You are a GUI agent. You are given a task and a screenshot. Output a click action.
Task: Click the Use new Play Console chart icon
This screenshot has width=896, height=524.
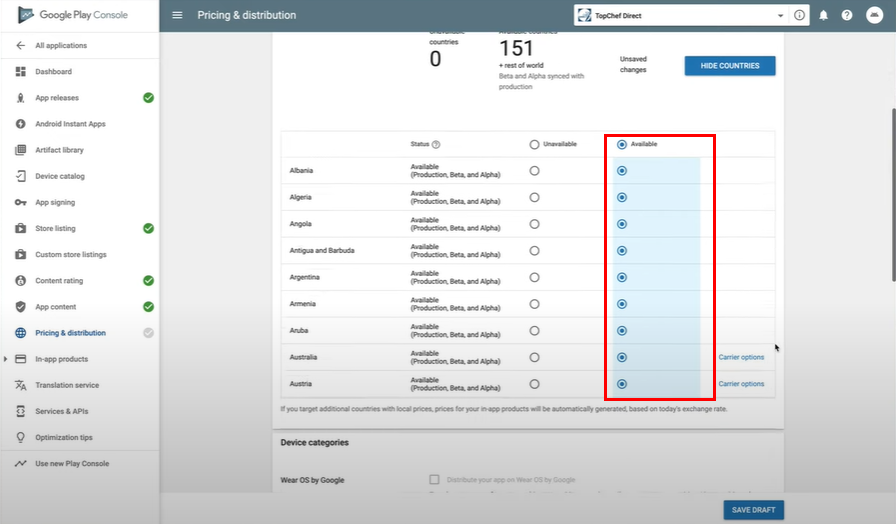point(21,463)
